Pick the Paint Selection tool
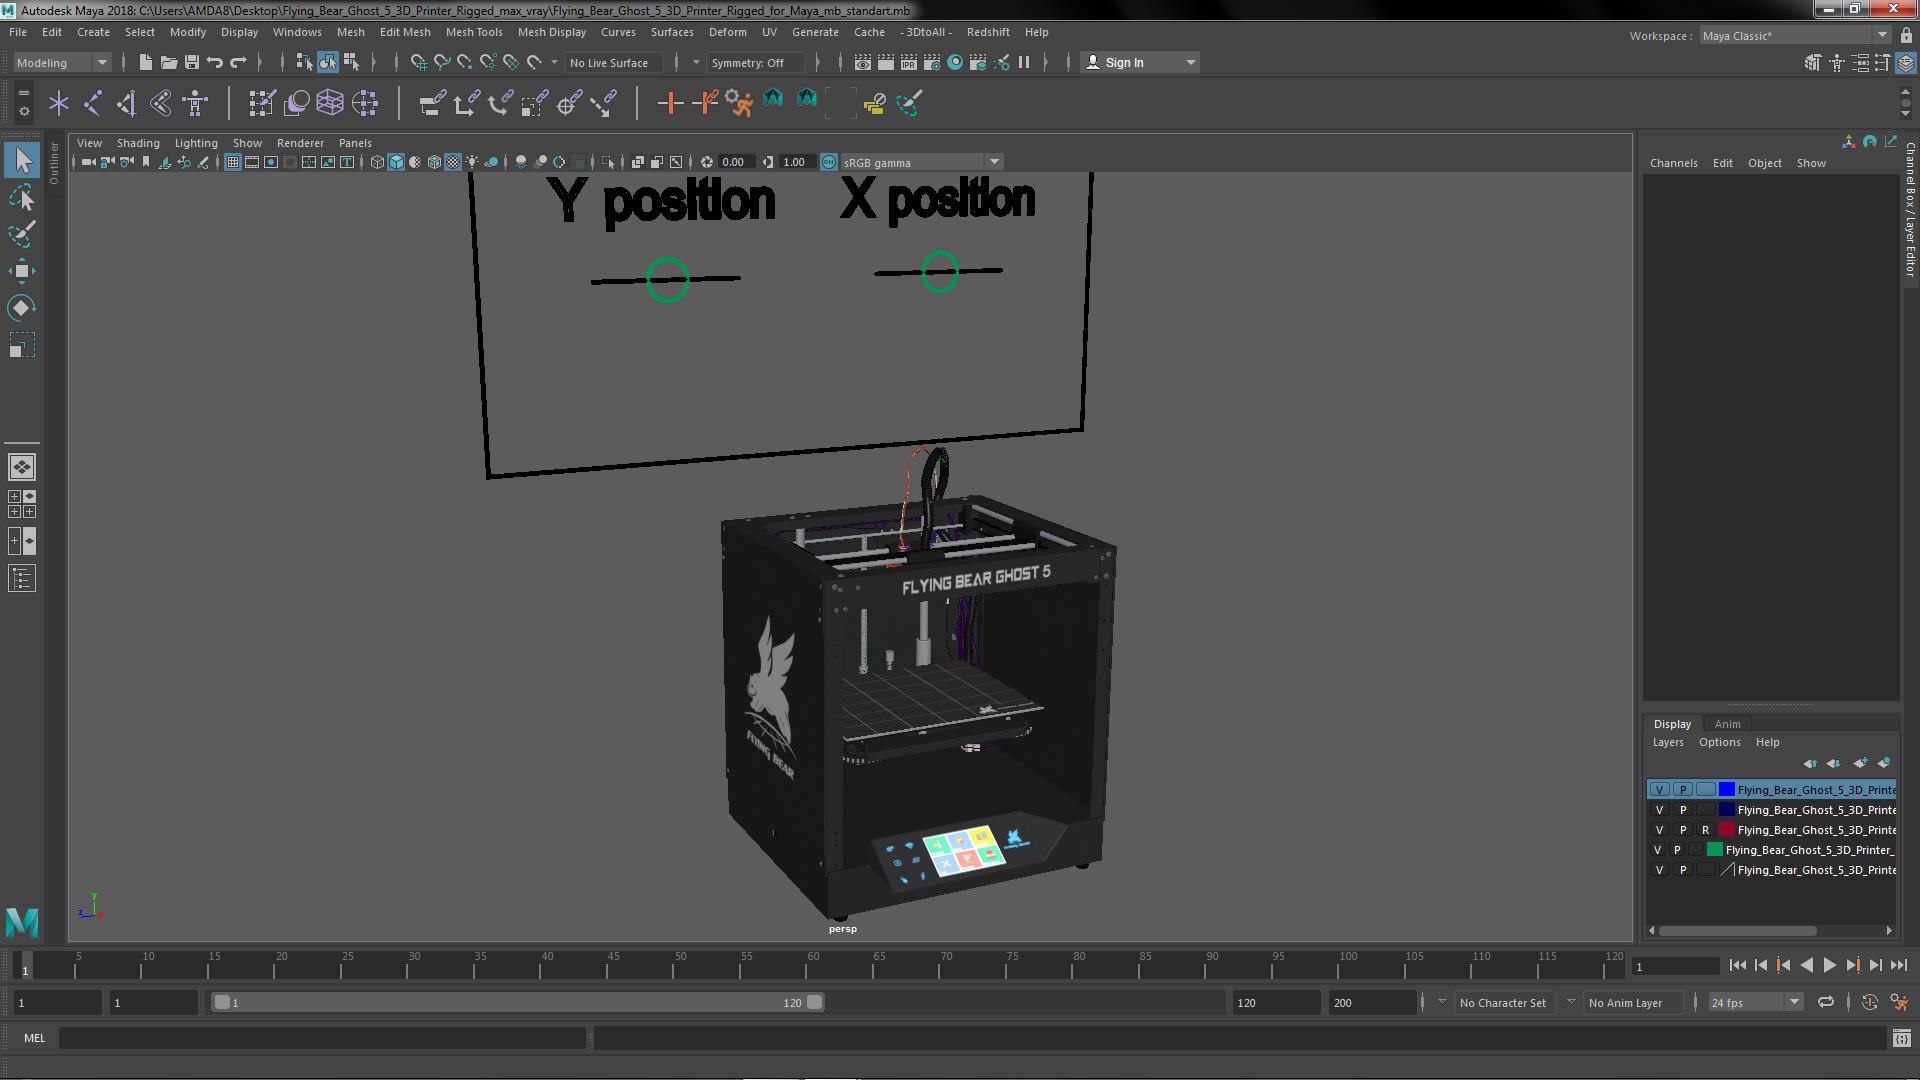Viewport: 1920px width, 1080px height. click(x=22, y=233)
